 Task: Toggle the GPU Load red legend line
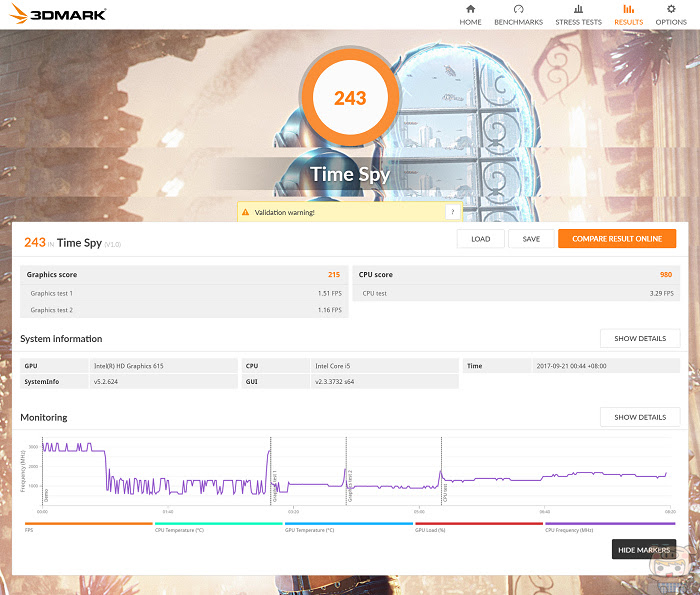point(479,524)
